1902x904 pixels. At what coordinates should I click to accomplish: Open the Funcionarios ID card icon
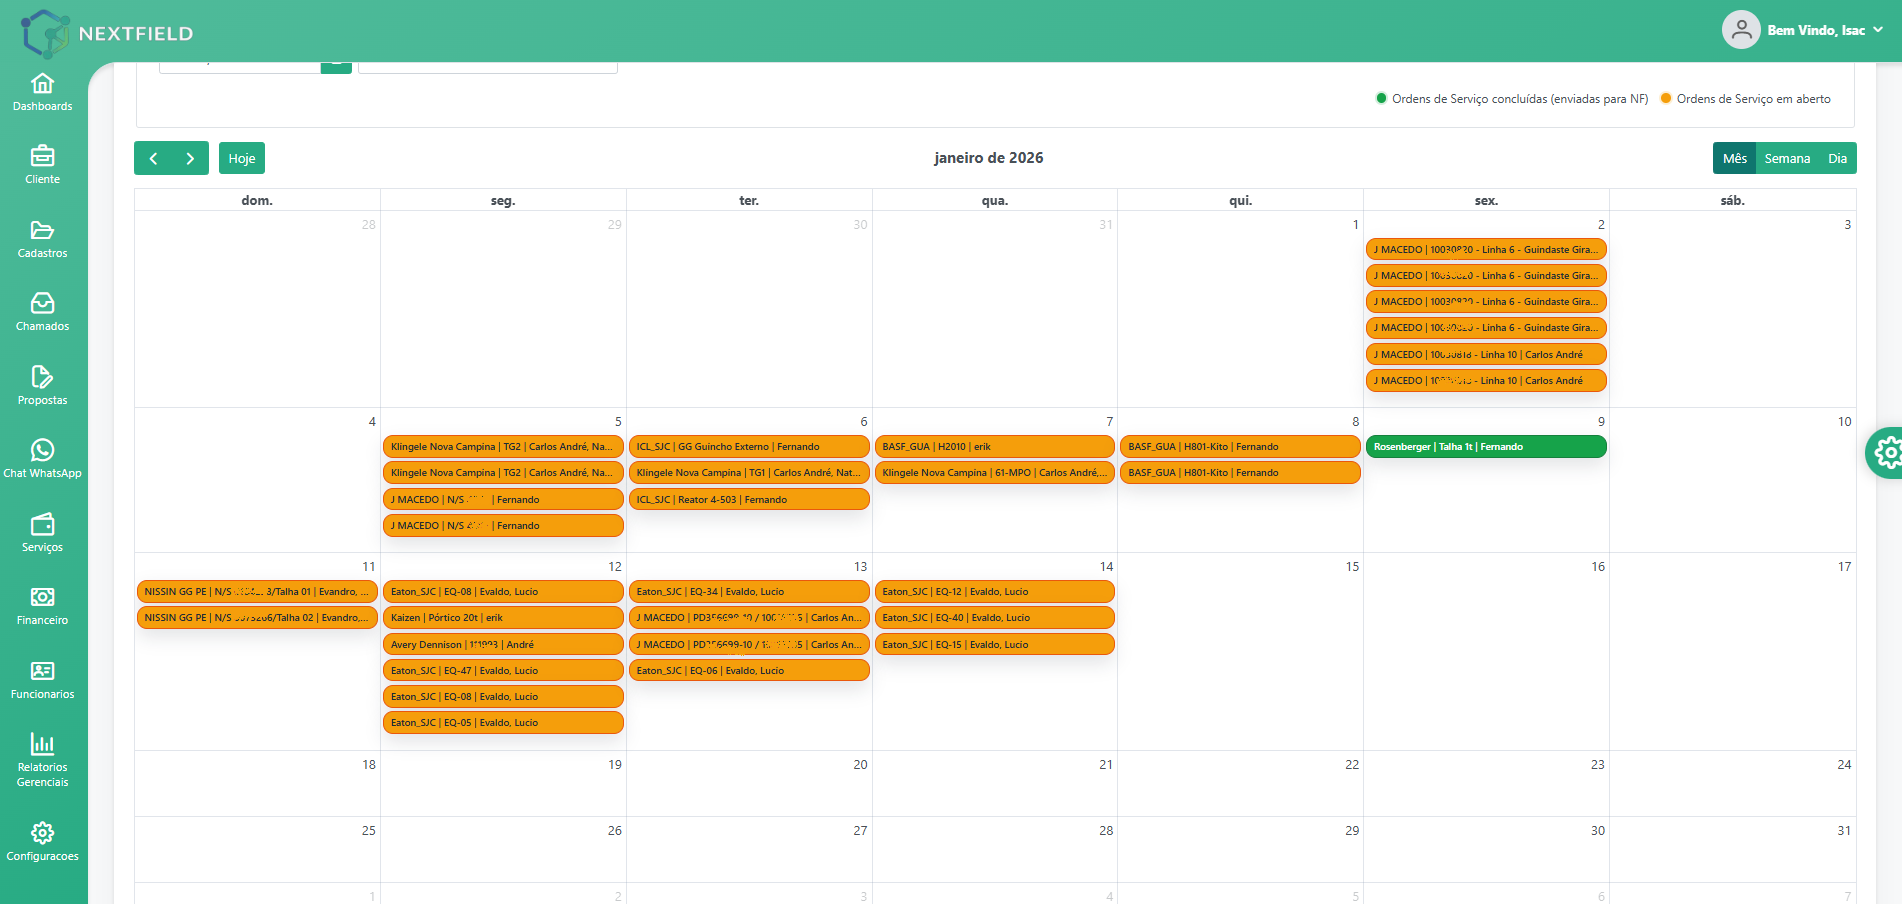pos(42,671)
